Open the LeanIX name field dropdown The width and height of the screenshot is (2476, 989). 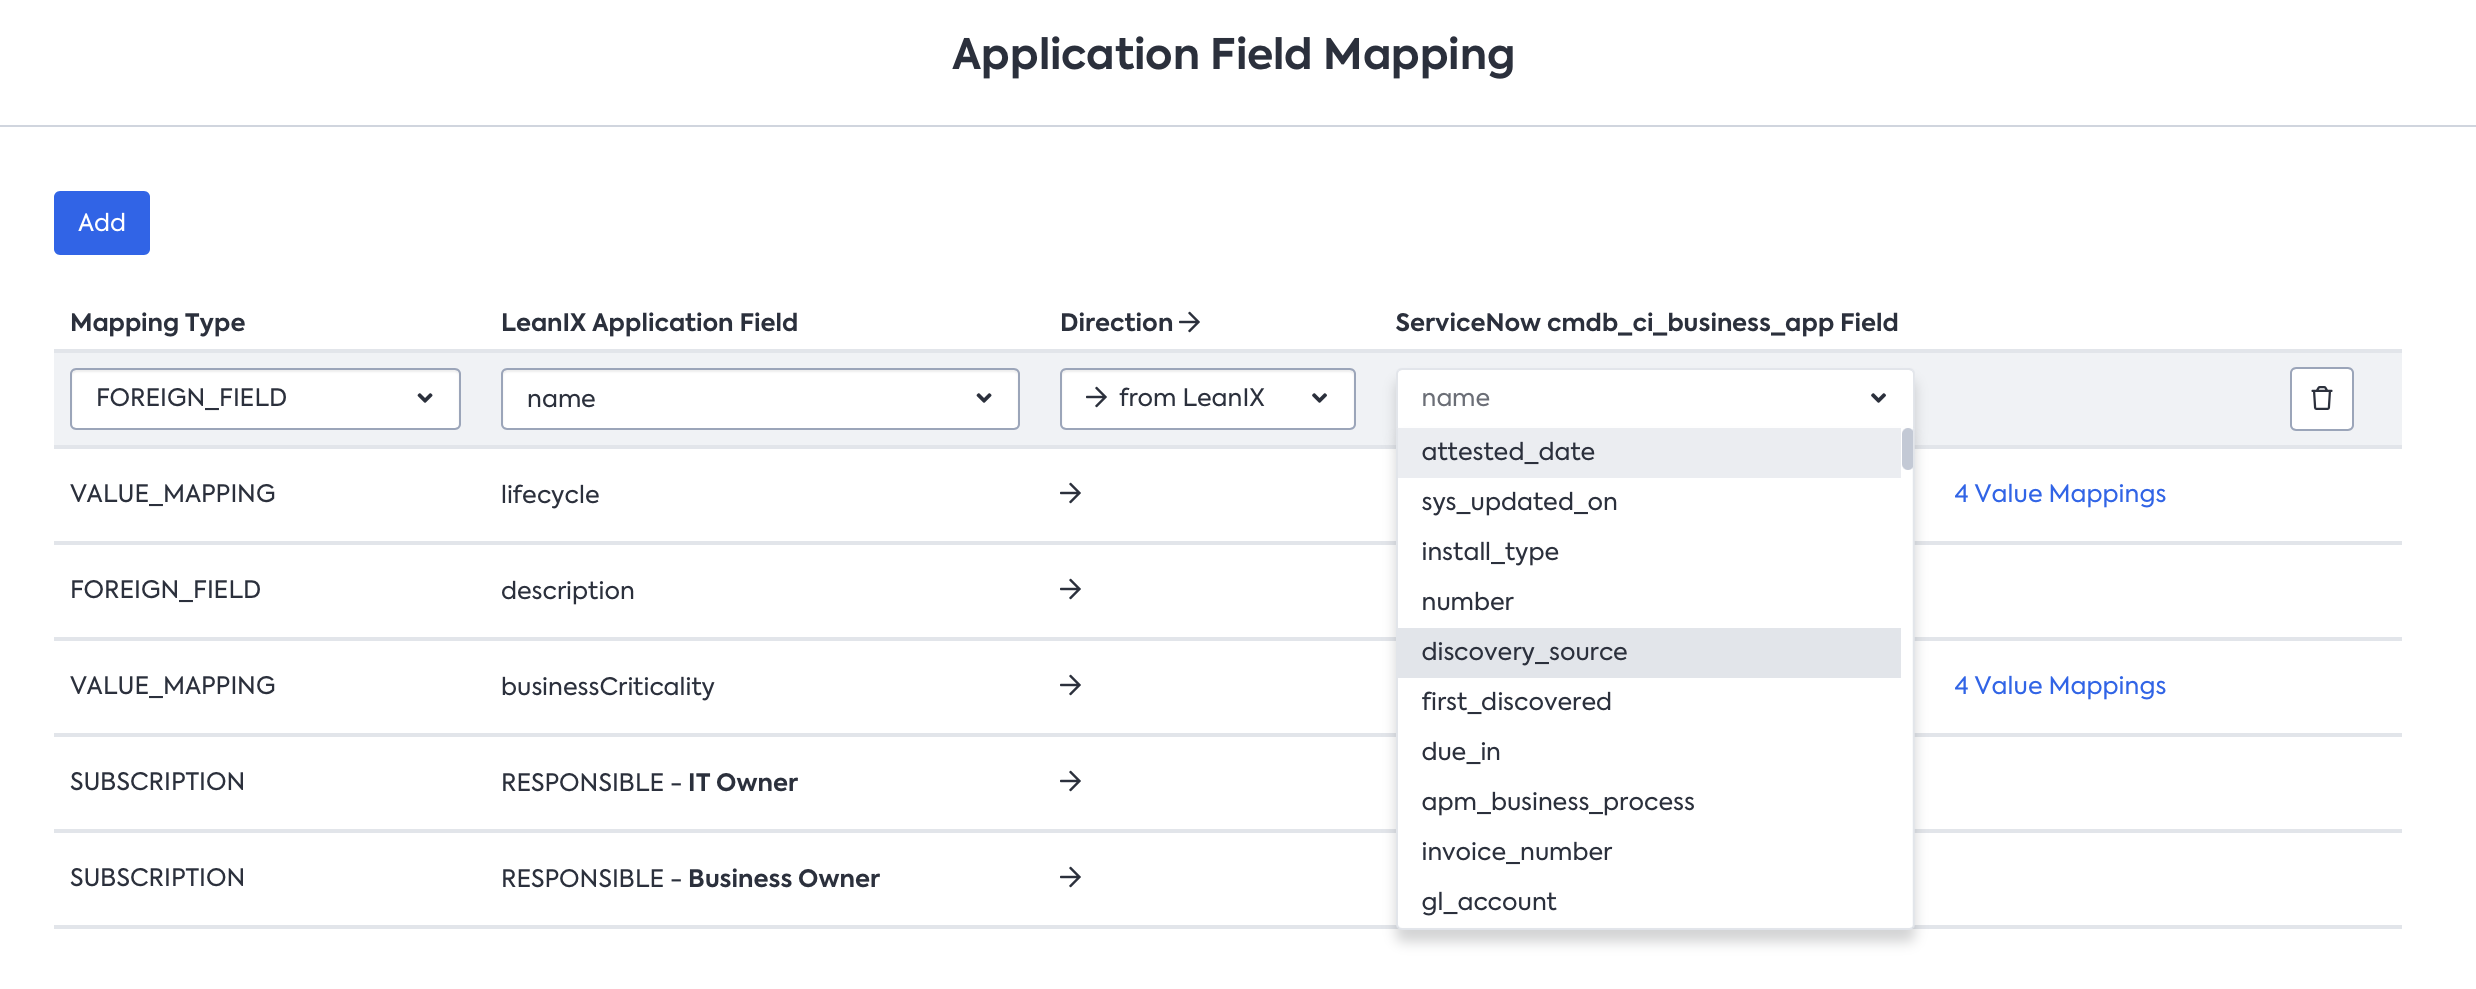[760, 398]
